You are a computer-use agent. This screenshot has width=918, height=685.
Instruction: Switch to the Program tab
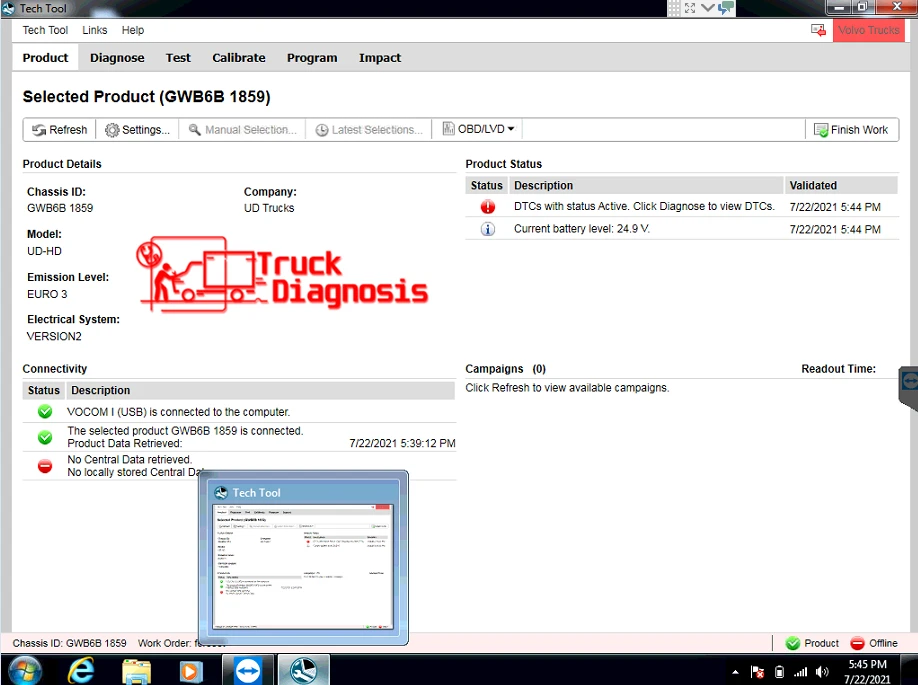tap(312, 58)
